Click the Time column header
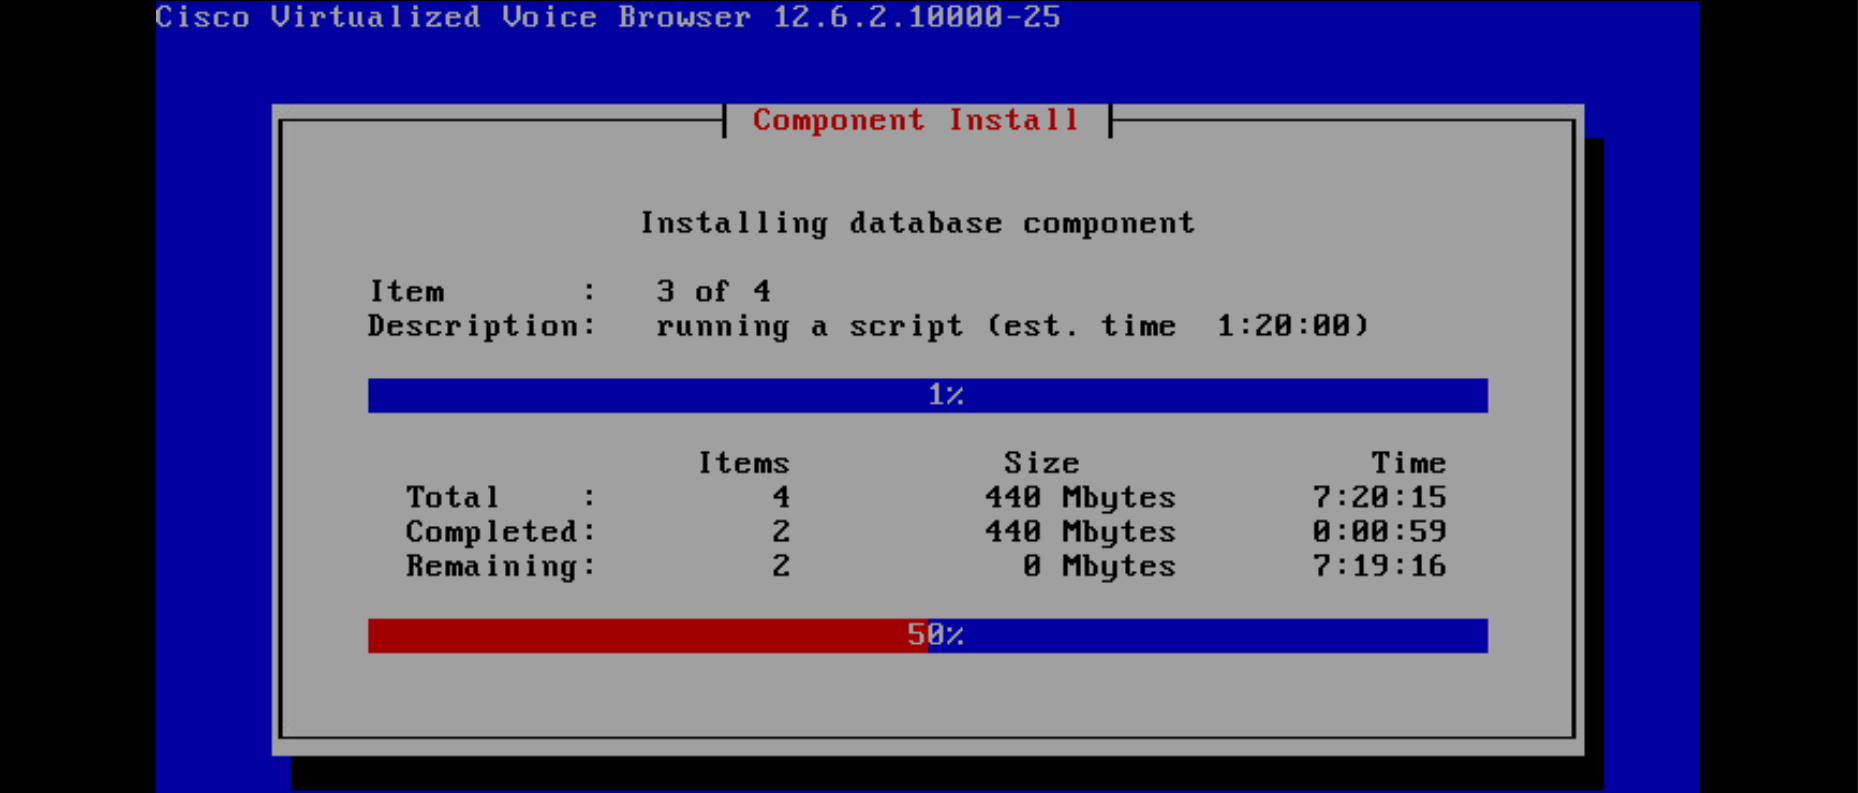Viewport: 1858px width, 793px height. click(1408, 463)
